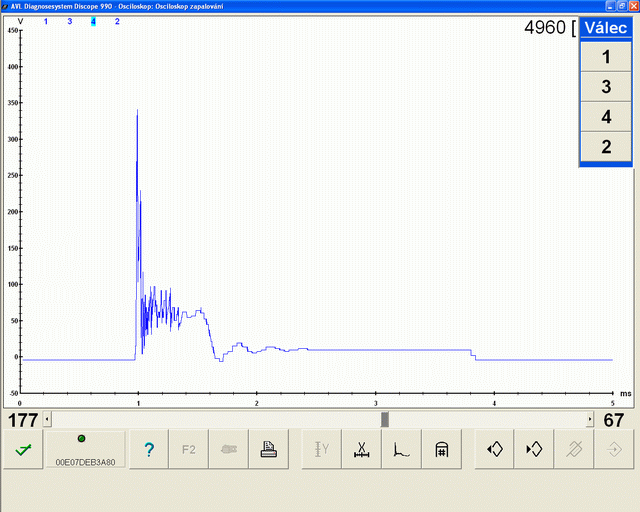Viewport: 640px width, 512px height.
Task: Select cylinder 3 in the Válec panel
Action: coord(606,87)
